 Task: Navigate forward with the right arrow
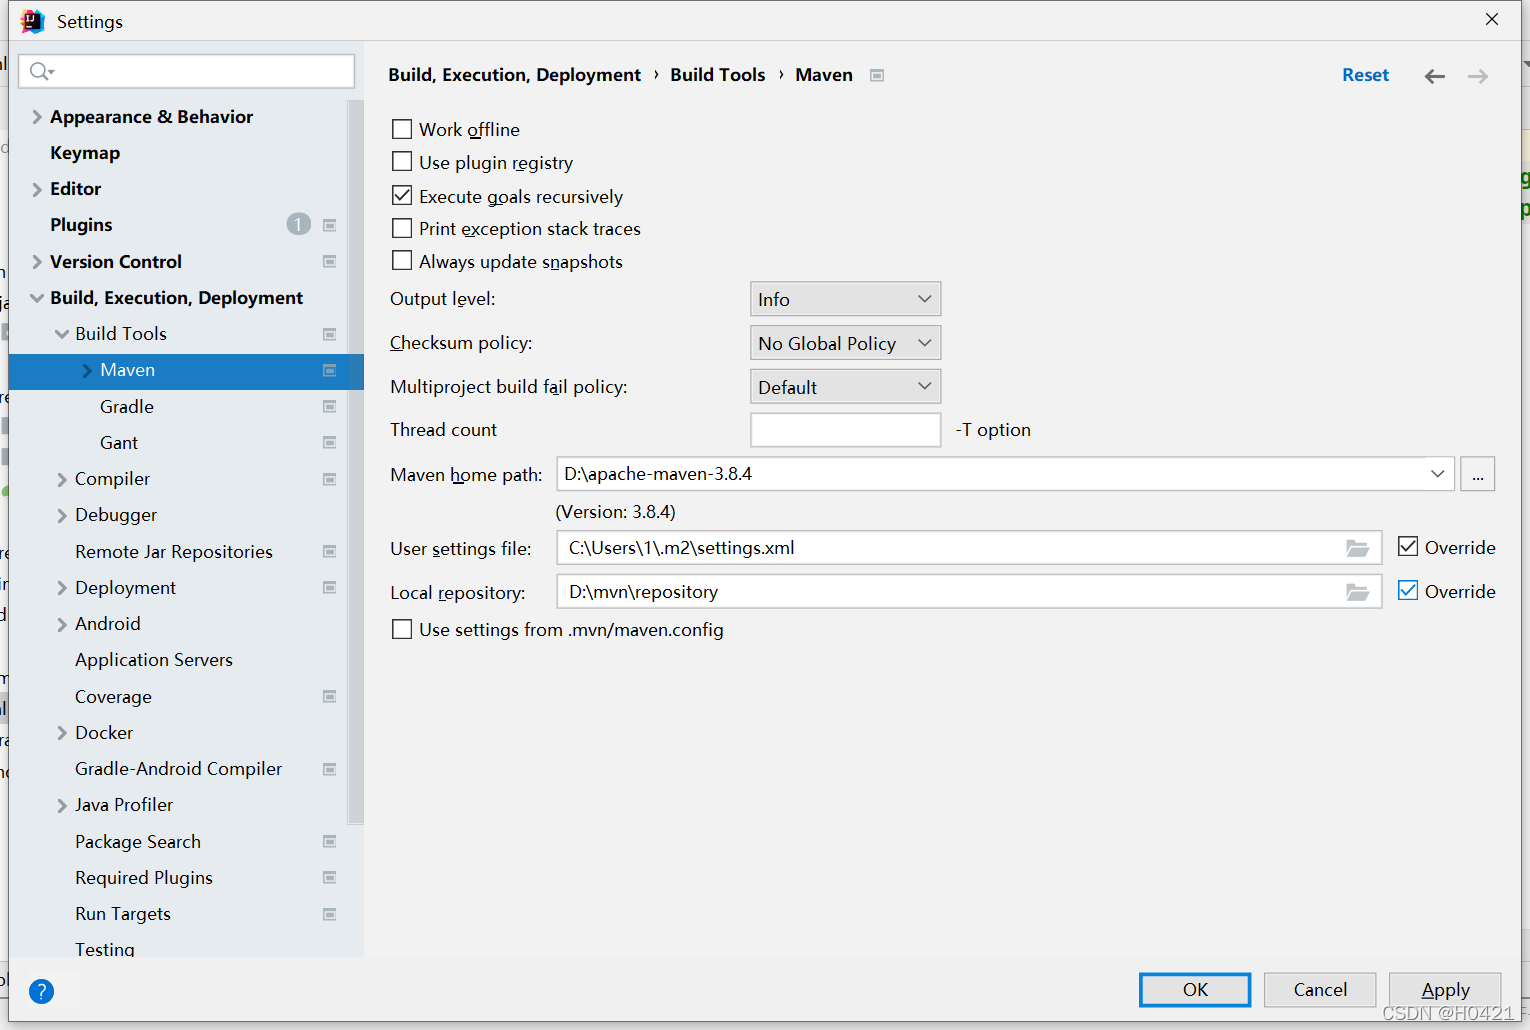pyautogui.click(x=1478, y=76)
